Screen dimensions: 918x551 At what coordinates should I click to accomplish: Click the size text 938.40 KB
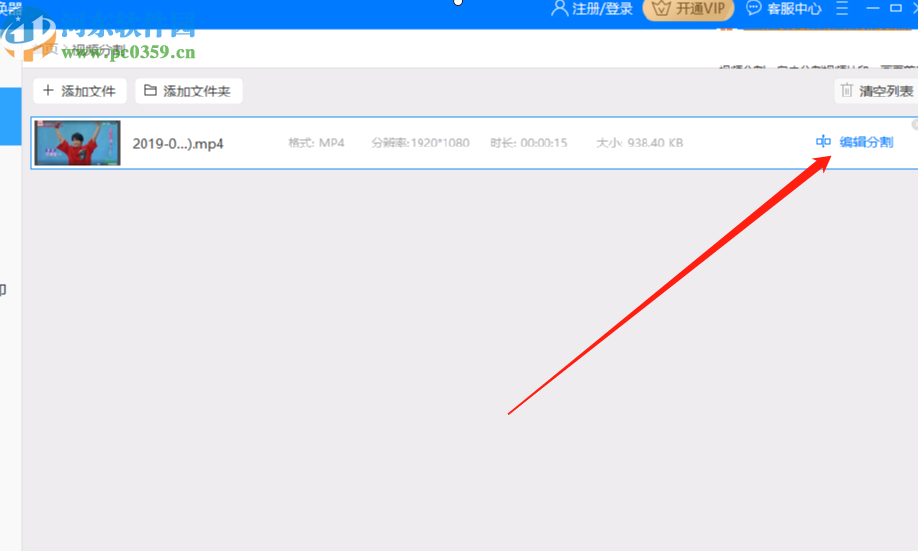coord(655,142)
